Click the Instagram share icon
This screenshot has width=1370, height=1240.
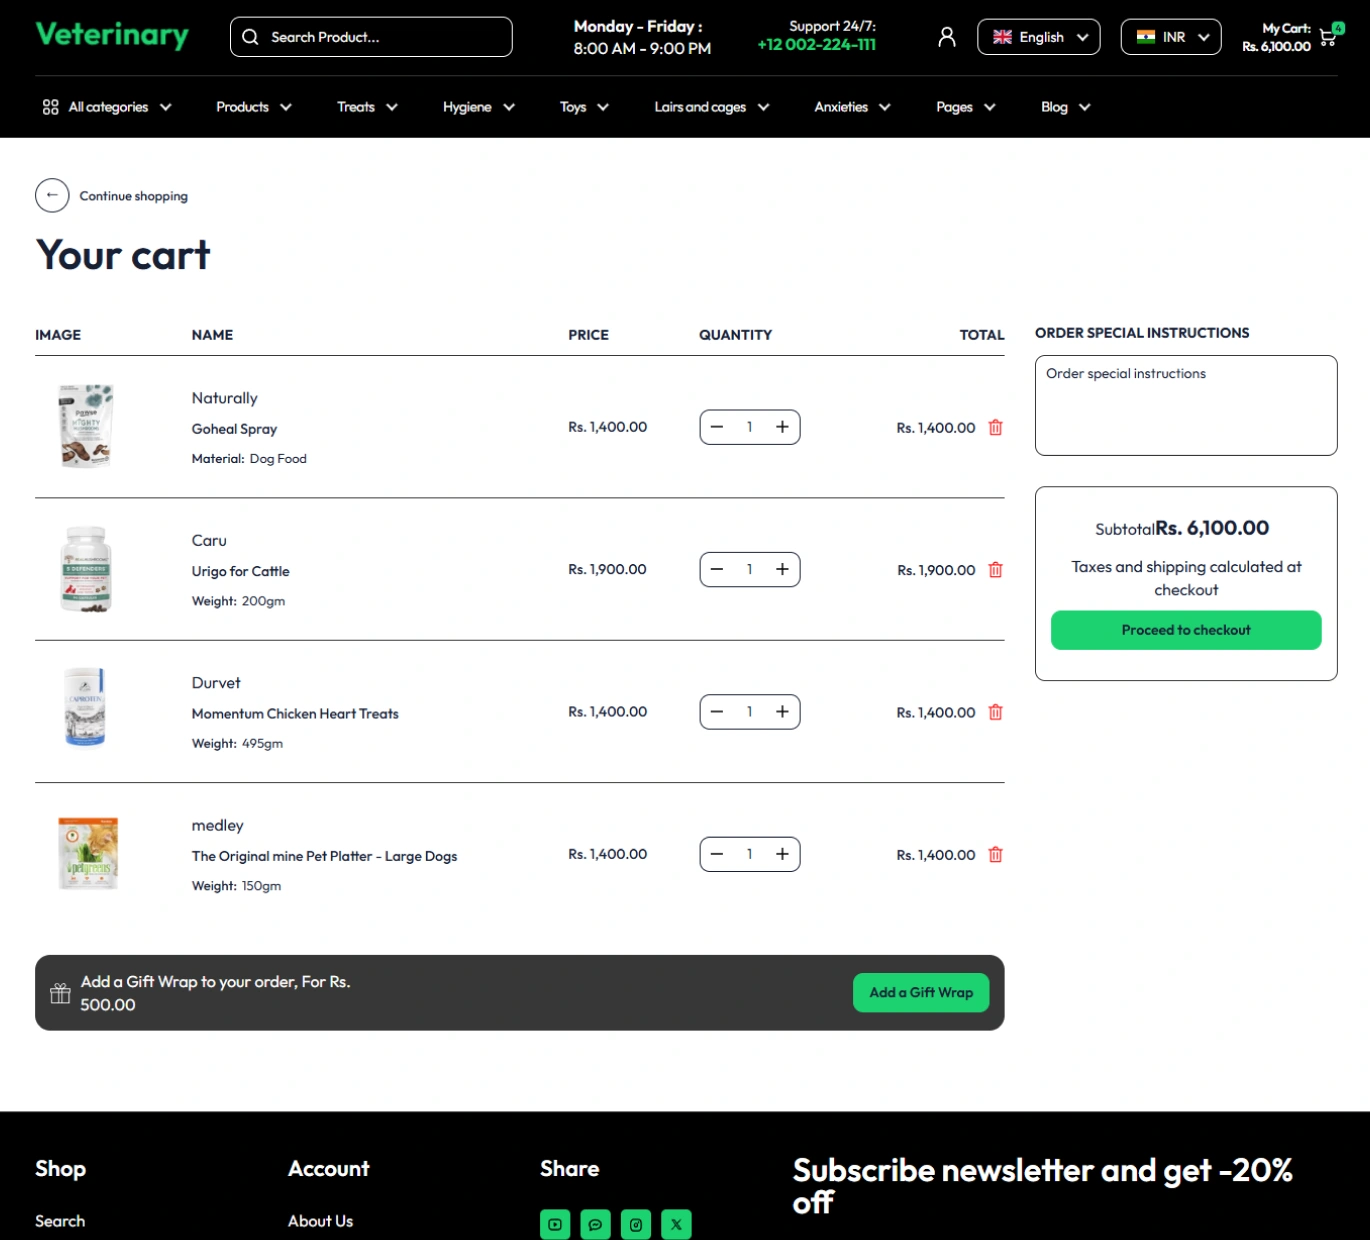[636, 1224]
